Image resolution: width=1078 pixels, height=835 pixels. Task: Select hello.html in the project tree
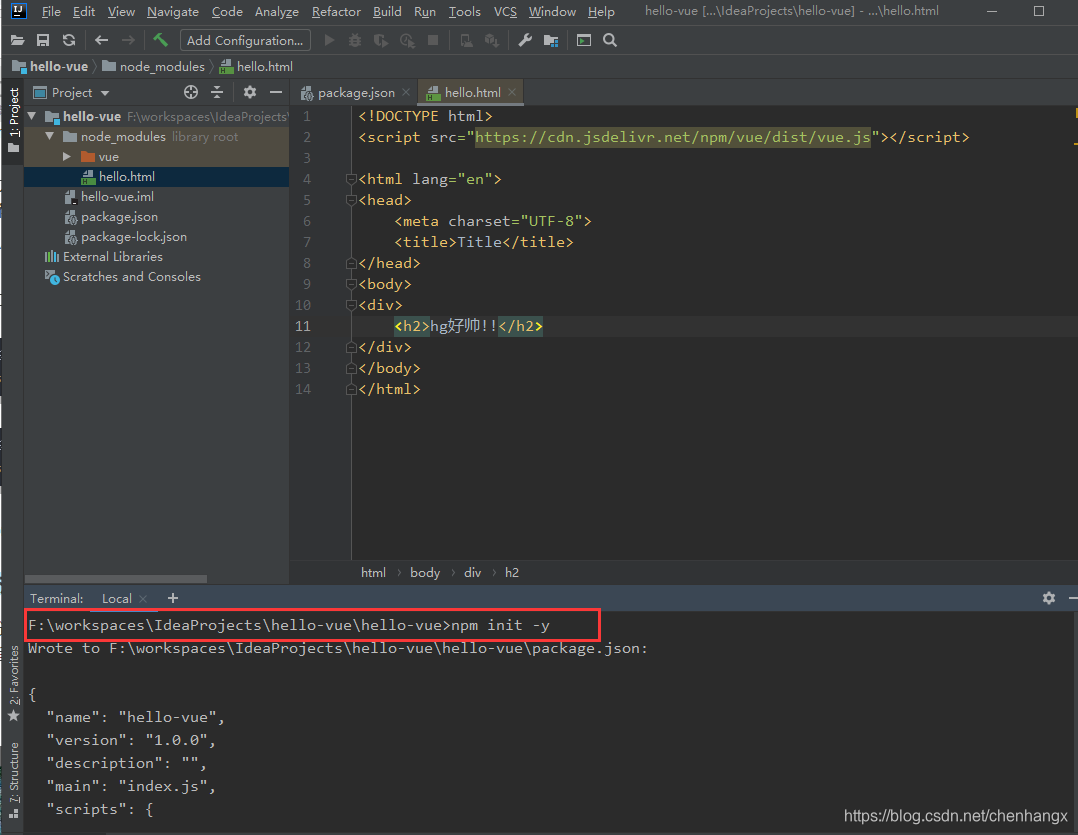coord(157,177)
